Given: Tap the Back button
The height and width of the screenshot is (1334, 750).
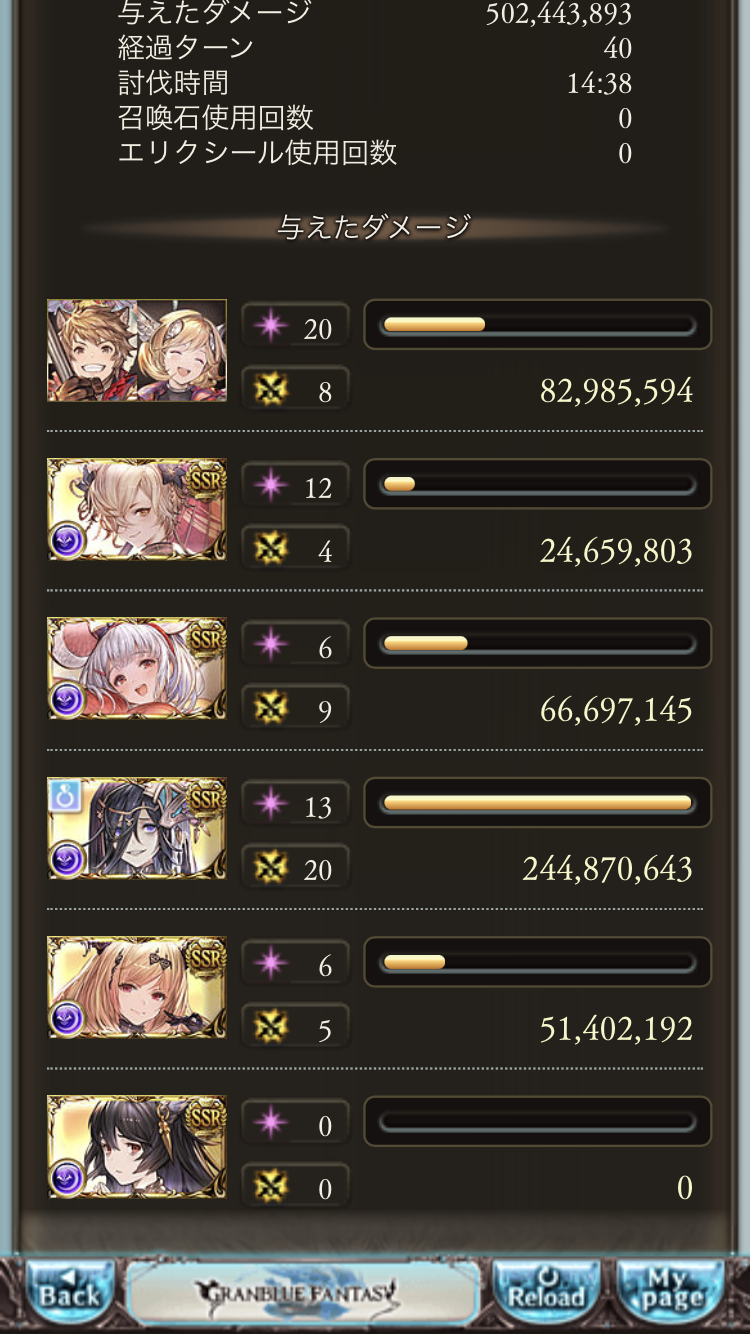Looking at the screenshot, I should 70,1292.
